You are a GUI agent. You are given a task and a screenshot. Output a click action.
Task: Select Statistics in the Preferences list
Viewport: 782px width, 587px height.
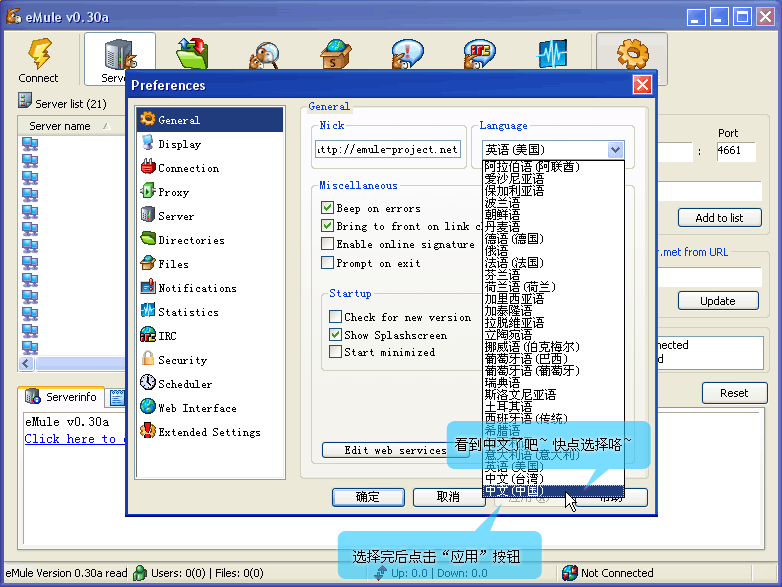210,311
